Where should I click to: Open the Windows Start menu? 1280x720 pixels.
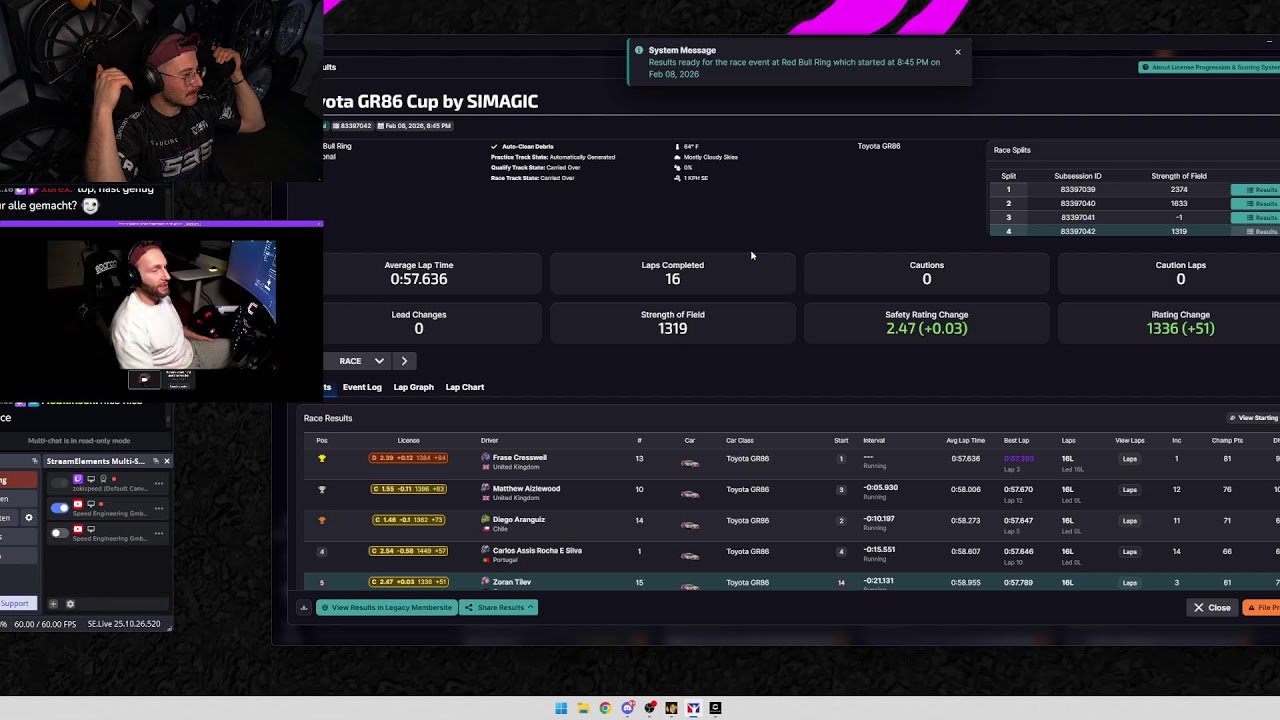pyautogui.click(x=561, y=708)
